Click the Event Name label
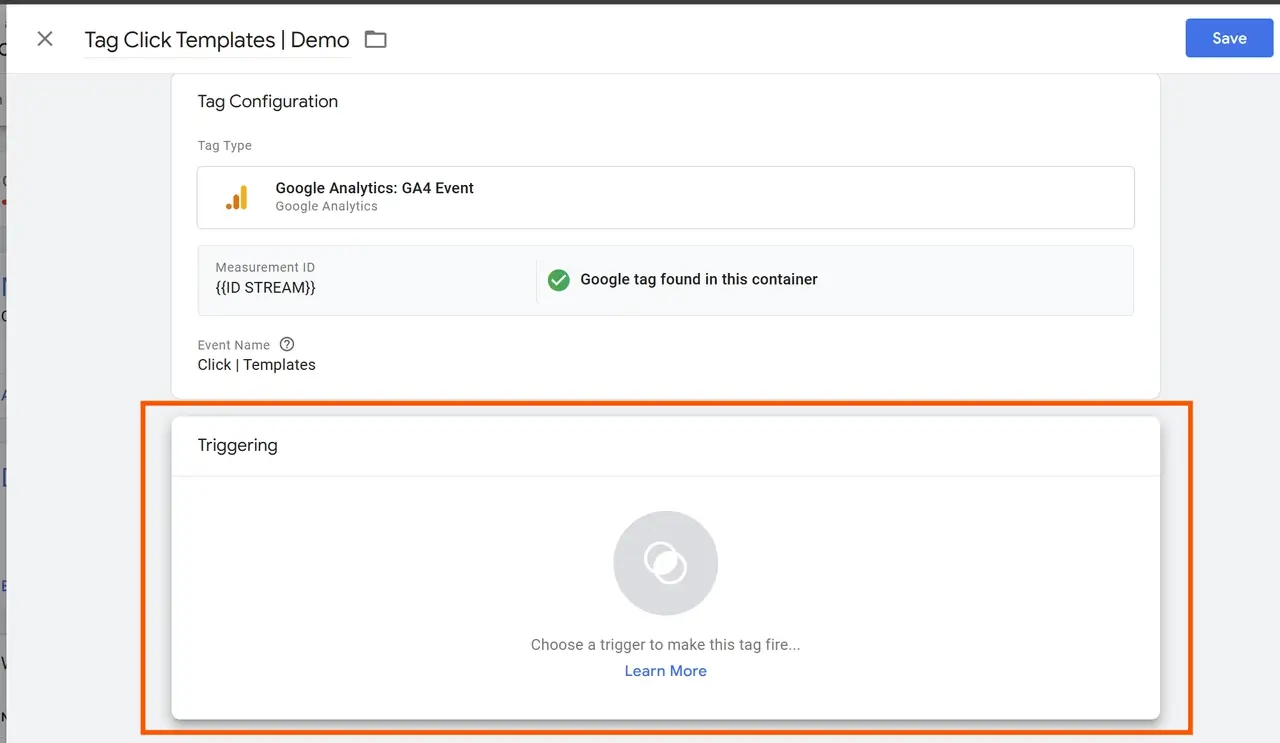1280x743 pixels. tap(234, 345)
